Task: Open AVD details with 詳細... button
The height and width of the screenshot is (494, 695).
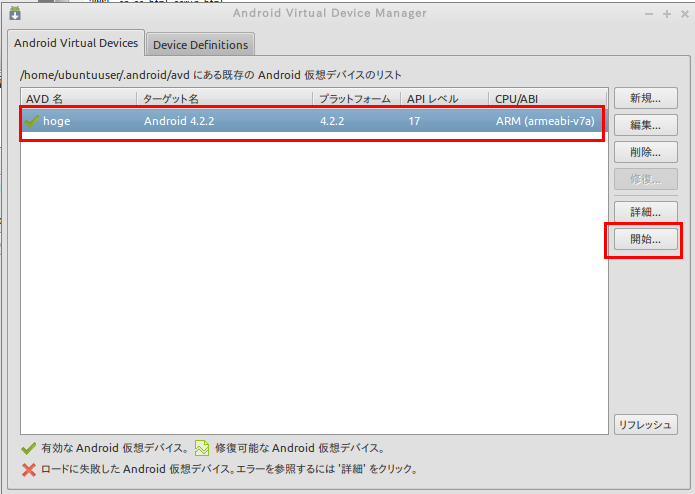Action: click(x=645, y=212)
